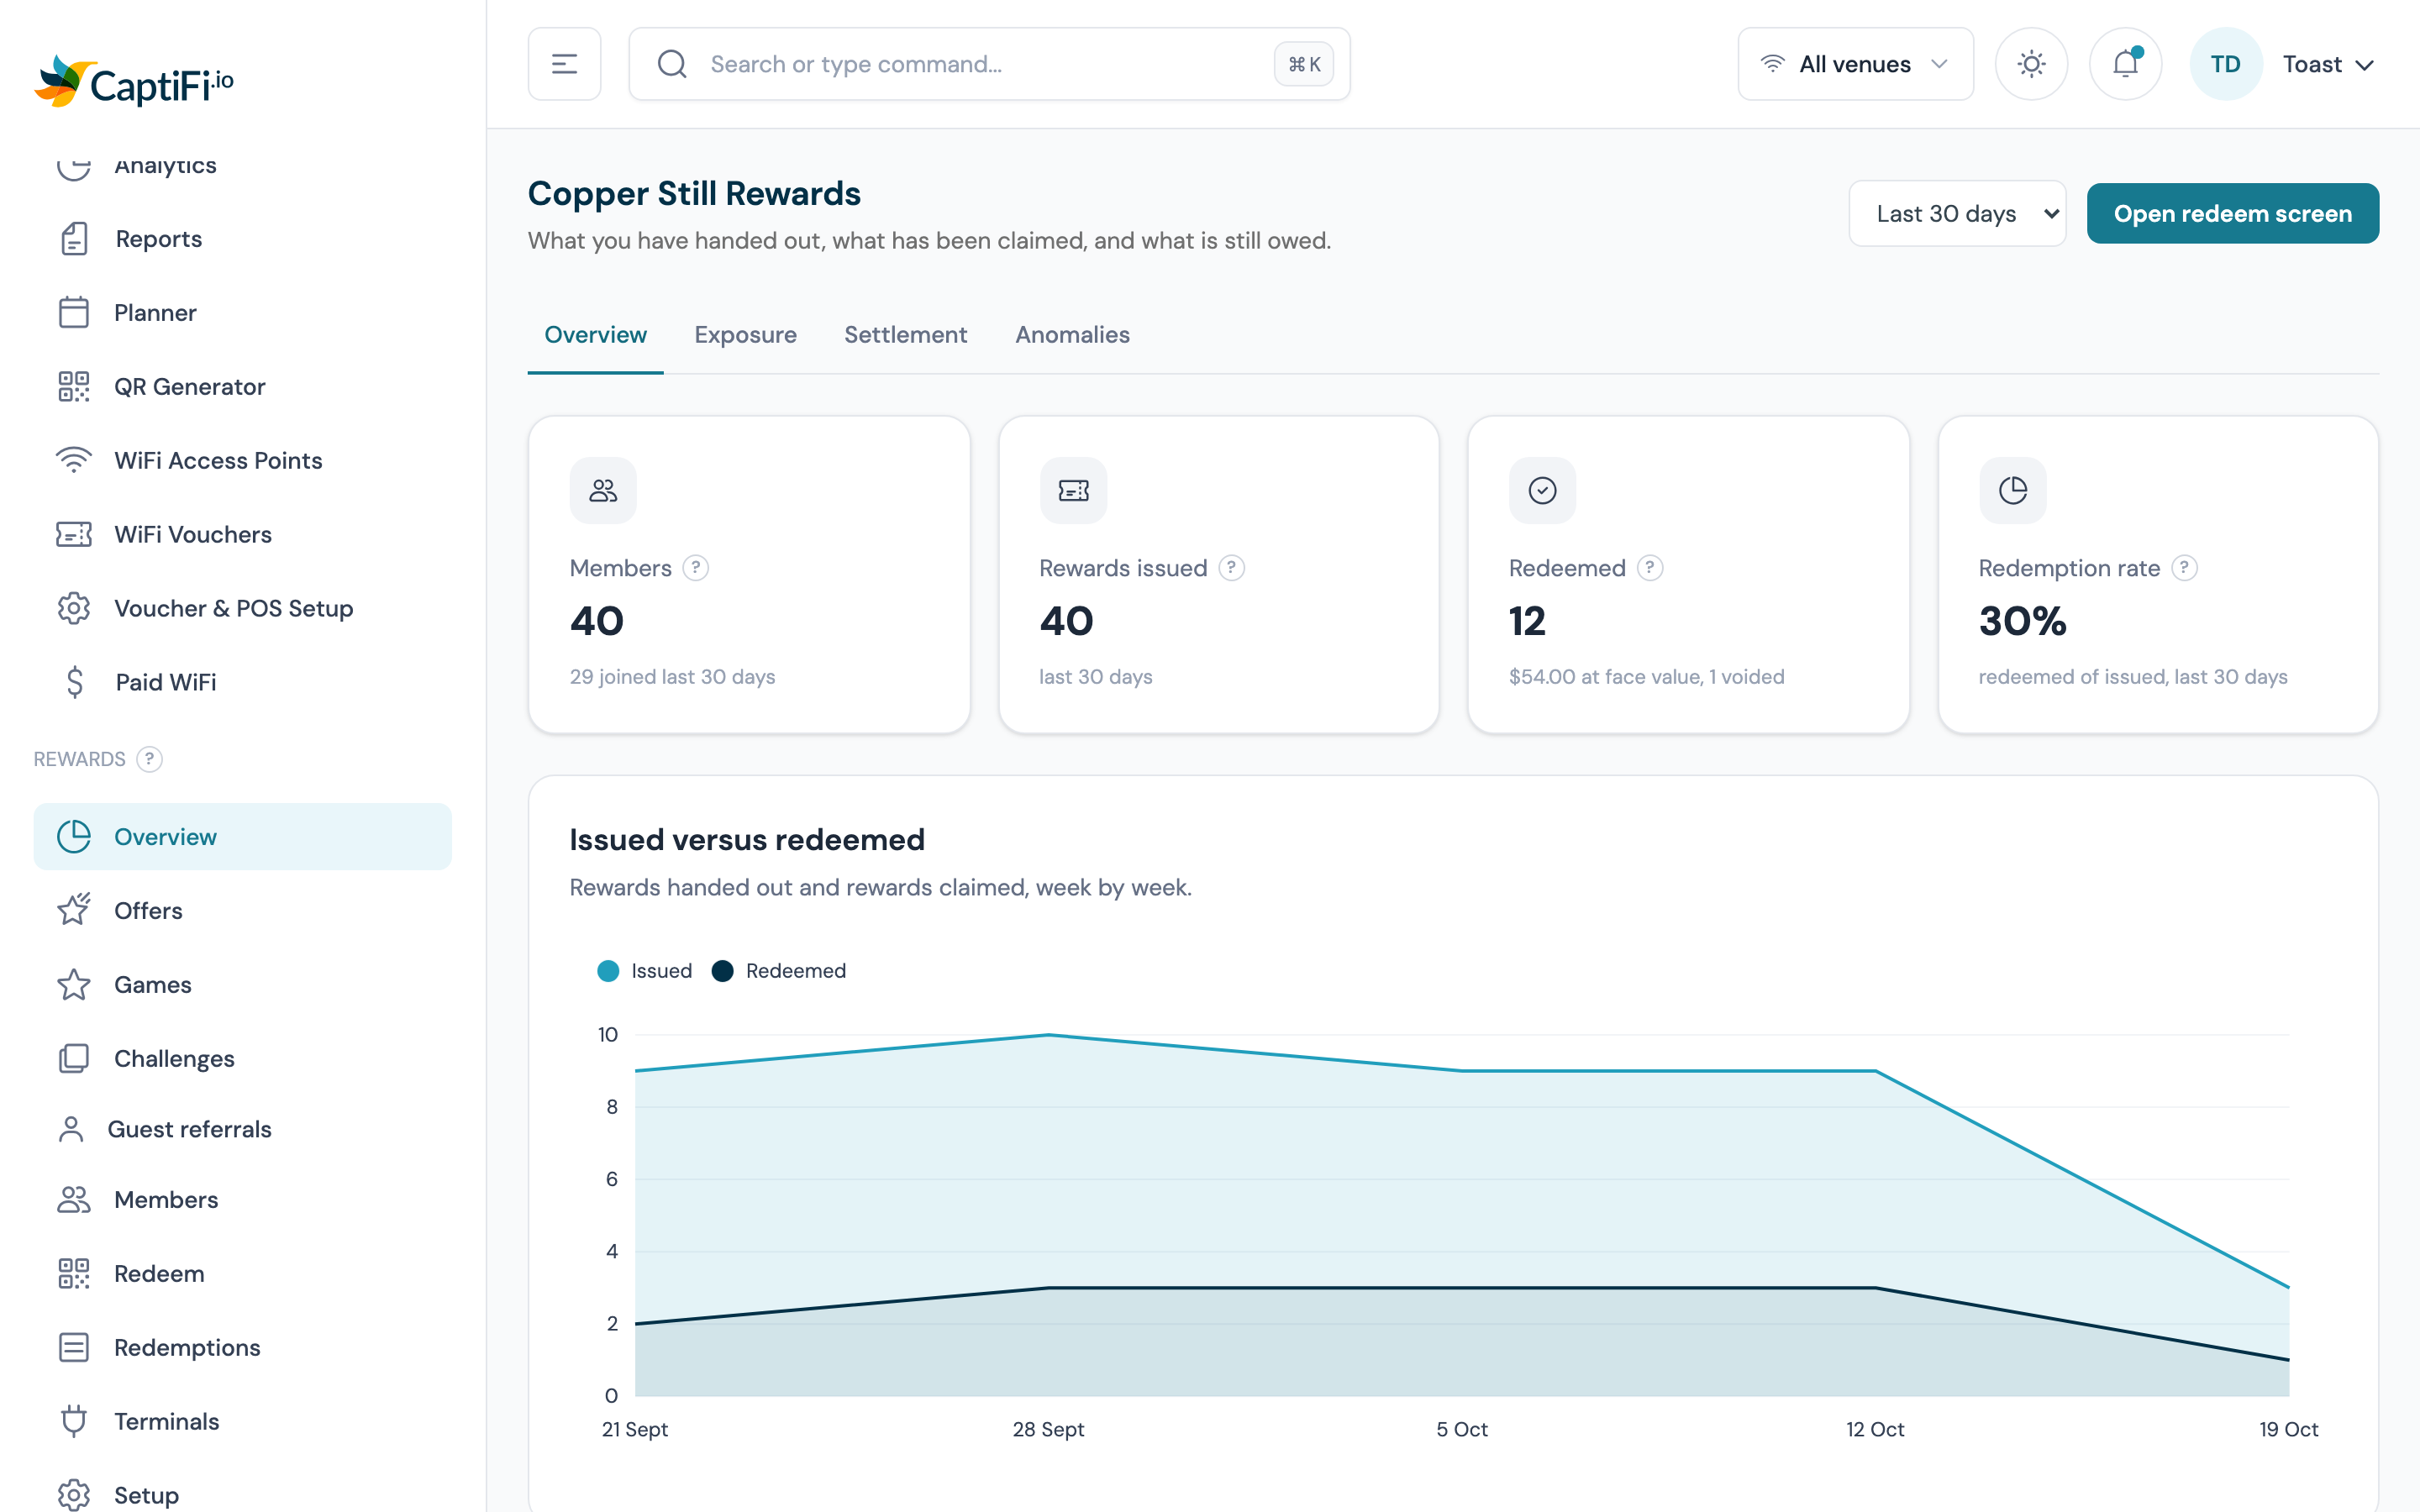Show help tooltip for Redeemed metric
The width and height of the screenshot is (2420, 1512).
[1649, 568]
